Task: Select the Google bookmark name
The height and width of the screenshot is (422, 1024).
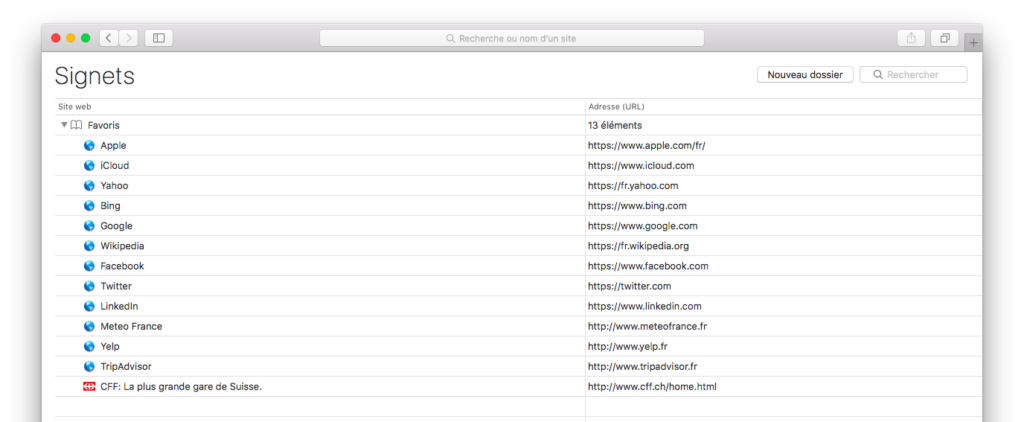Action: (116, 226)
